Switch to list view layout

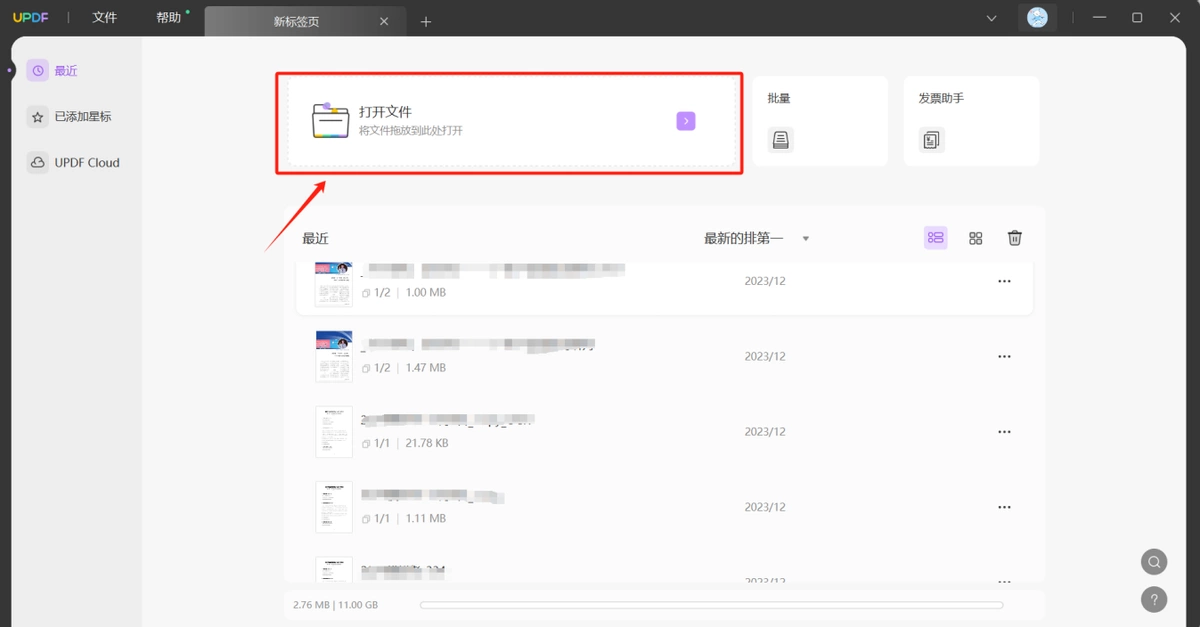click(936, 238)
